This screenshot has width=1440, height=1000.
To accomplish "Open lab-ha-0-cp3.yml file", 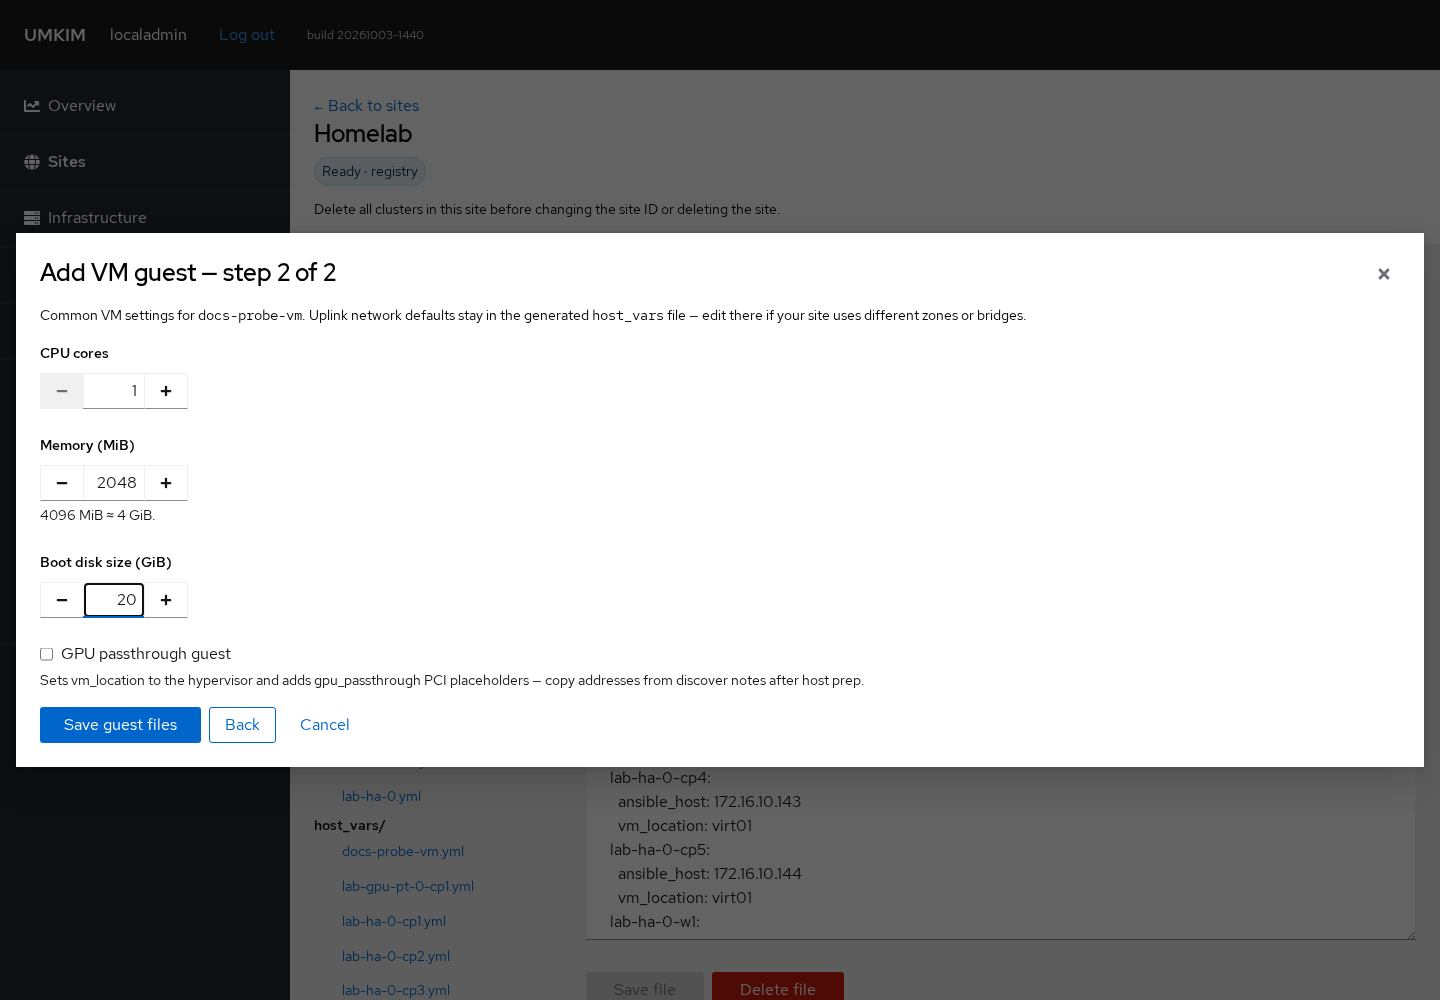I will pyautogui.click(x=396, y=991).
